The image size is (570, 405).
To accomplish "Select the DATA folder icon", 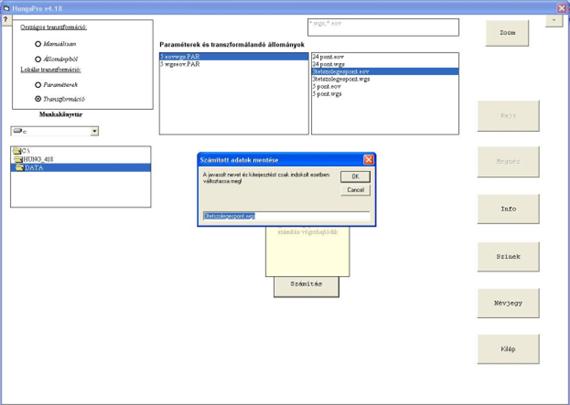I will (19, 168).
